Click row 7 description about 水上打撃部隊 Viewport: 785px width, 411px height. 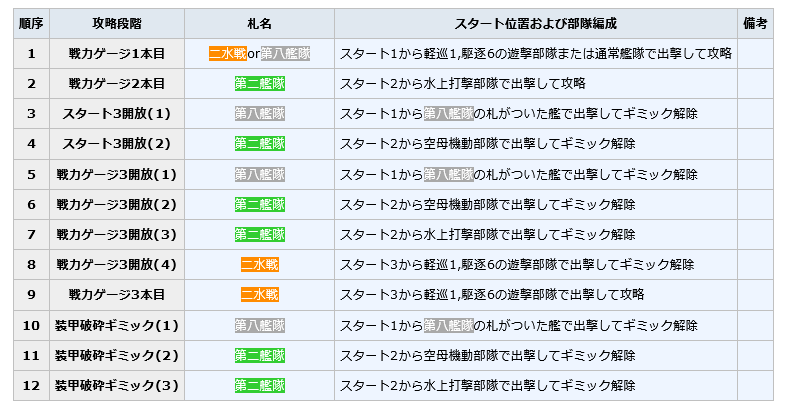click(488, 234)
